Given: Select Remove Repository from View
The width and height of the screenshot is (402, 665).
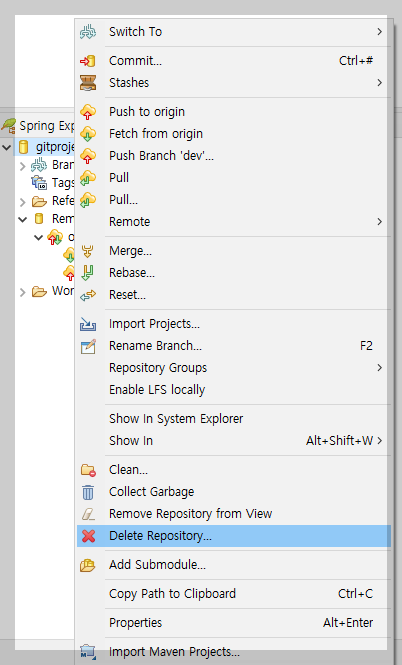Looking at the screenshot, I should coord(233,514).
